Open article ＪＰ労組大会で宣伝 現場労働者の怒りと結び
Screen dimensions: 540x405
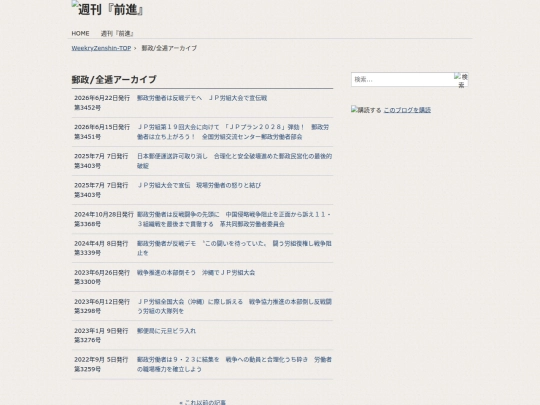coord(199,185)
